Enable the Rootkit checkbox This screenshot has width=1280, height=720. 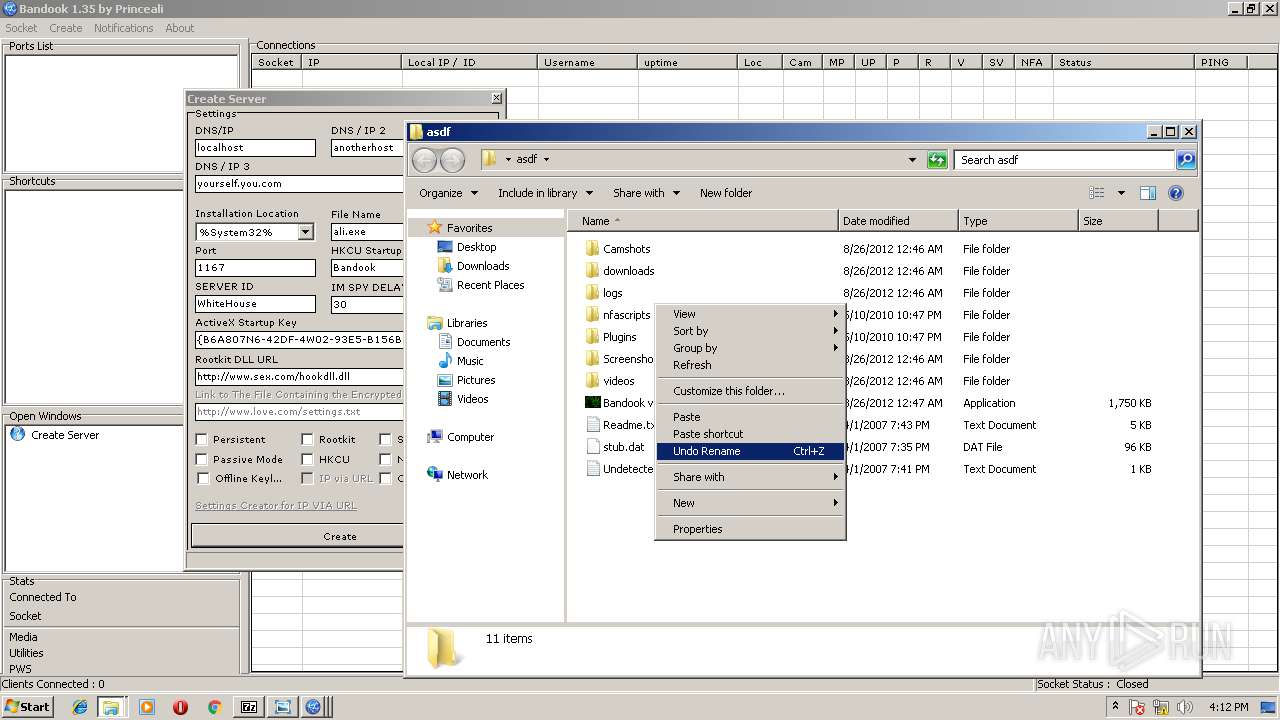coord(307,439)
